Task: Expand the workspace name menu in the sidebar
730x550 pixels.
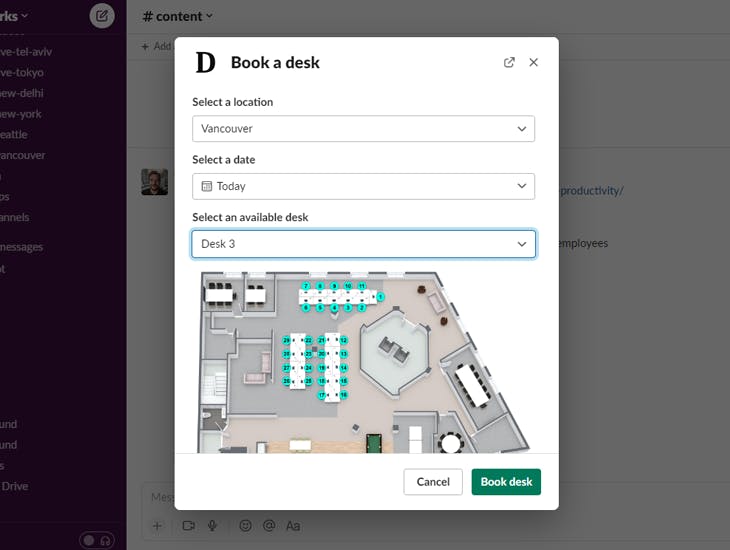Action: pyautogui.click(x=14, y=16)
